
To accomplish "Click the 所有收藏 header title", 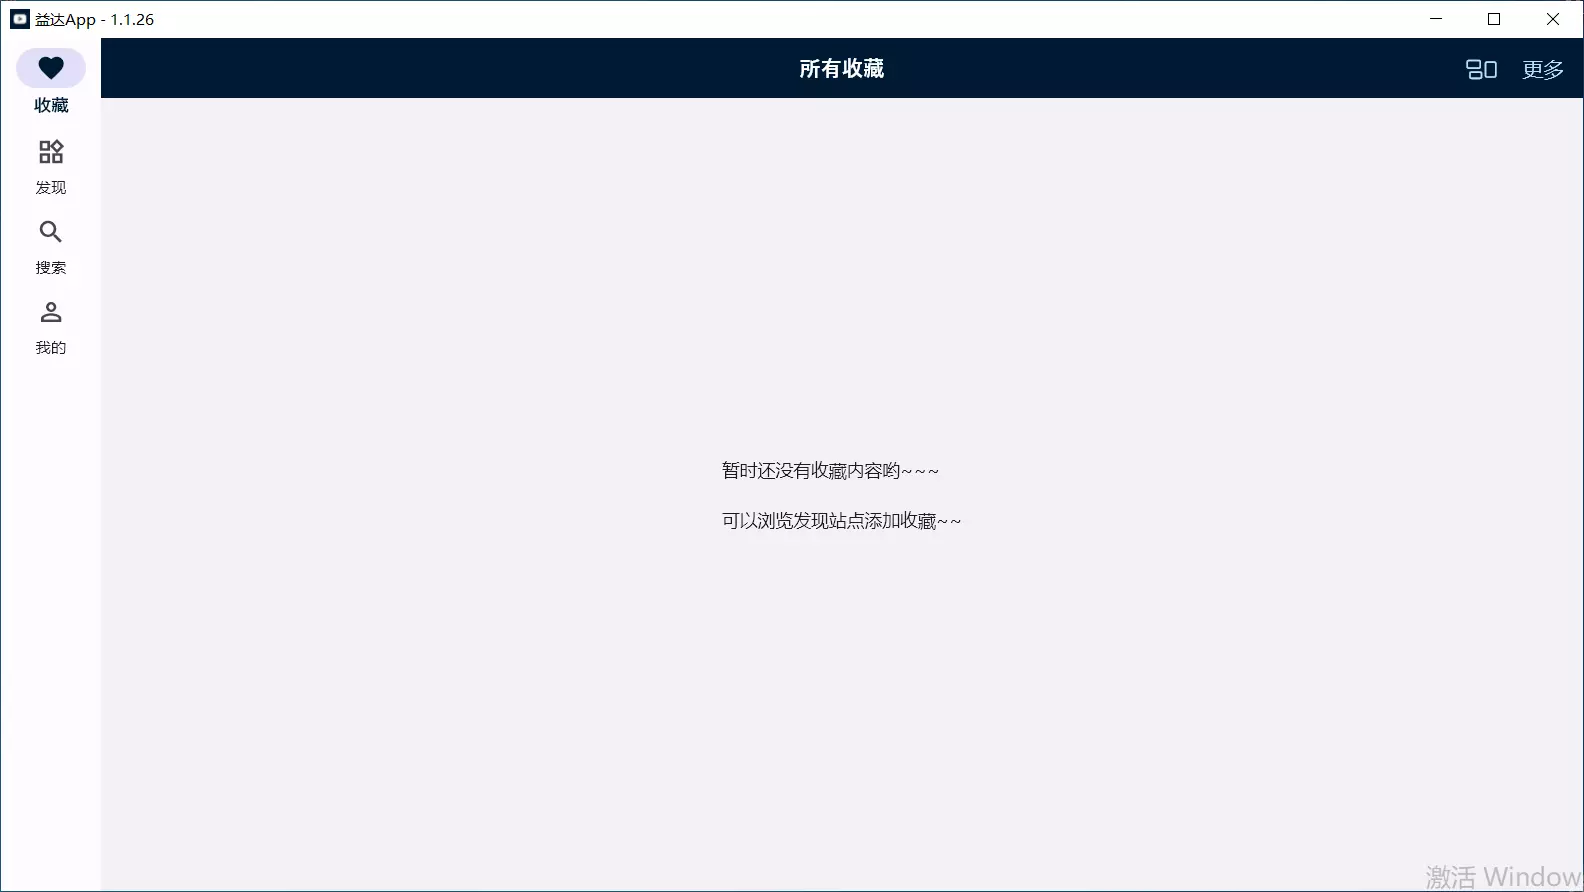I will tap(841, 68).
